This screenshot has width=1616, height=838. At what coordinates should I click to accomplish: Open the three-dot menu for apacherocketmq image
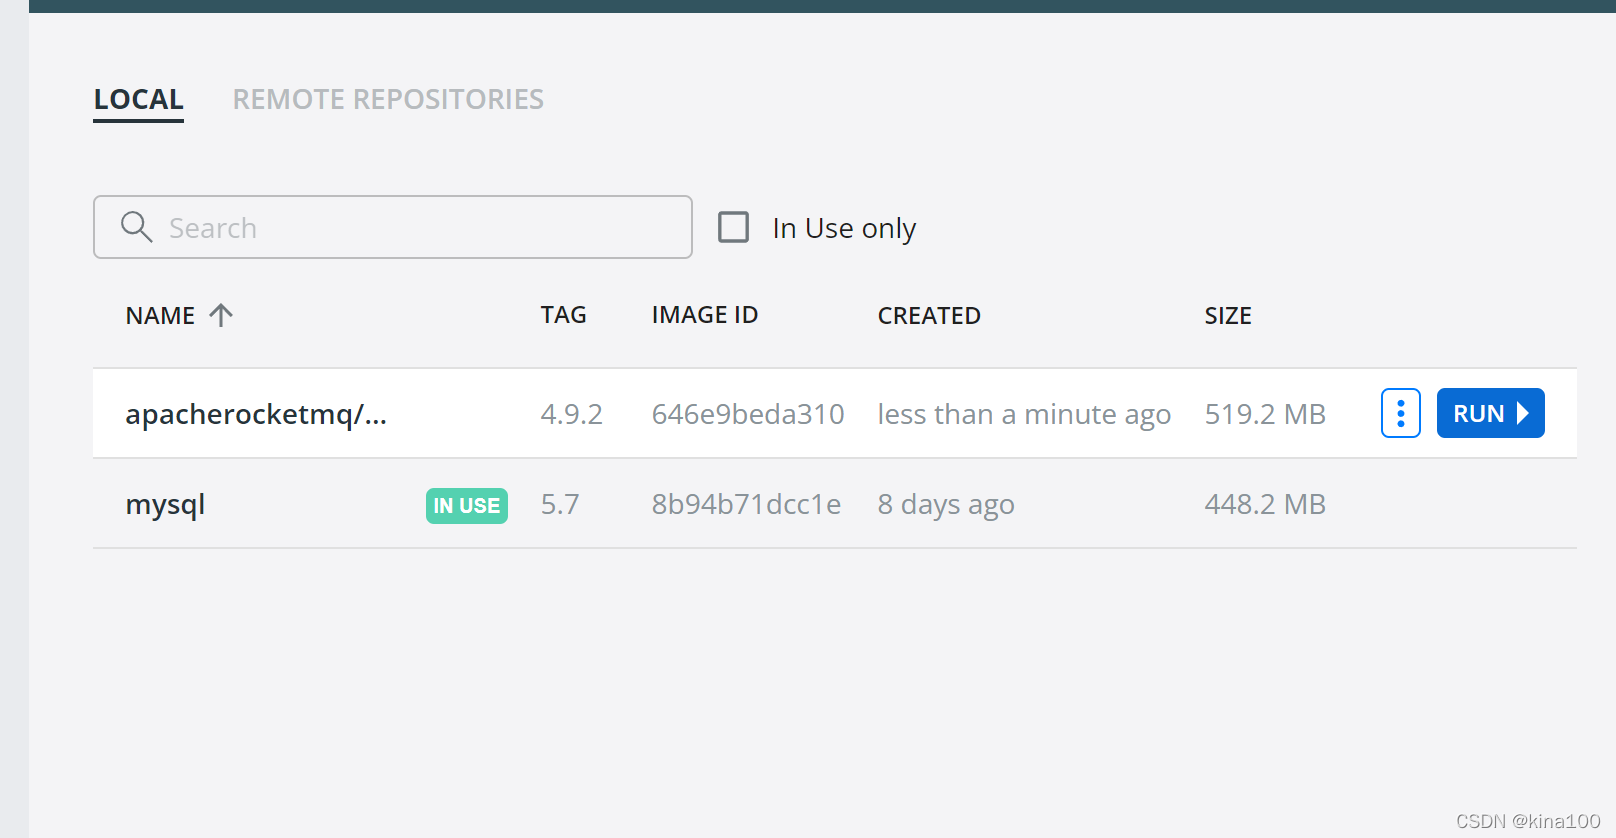tap(1400, 413)
